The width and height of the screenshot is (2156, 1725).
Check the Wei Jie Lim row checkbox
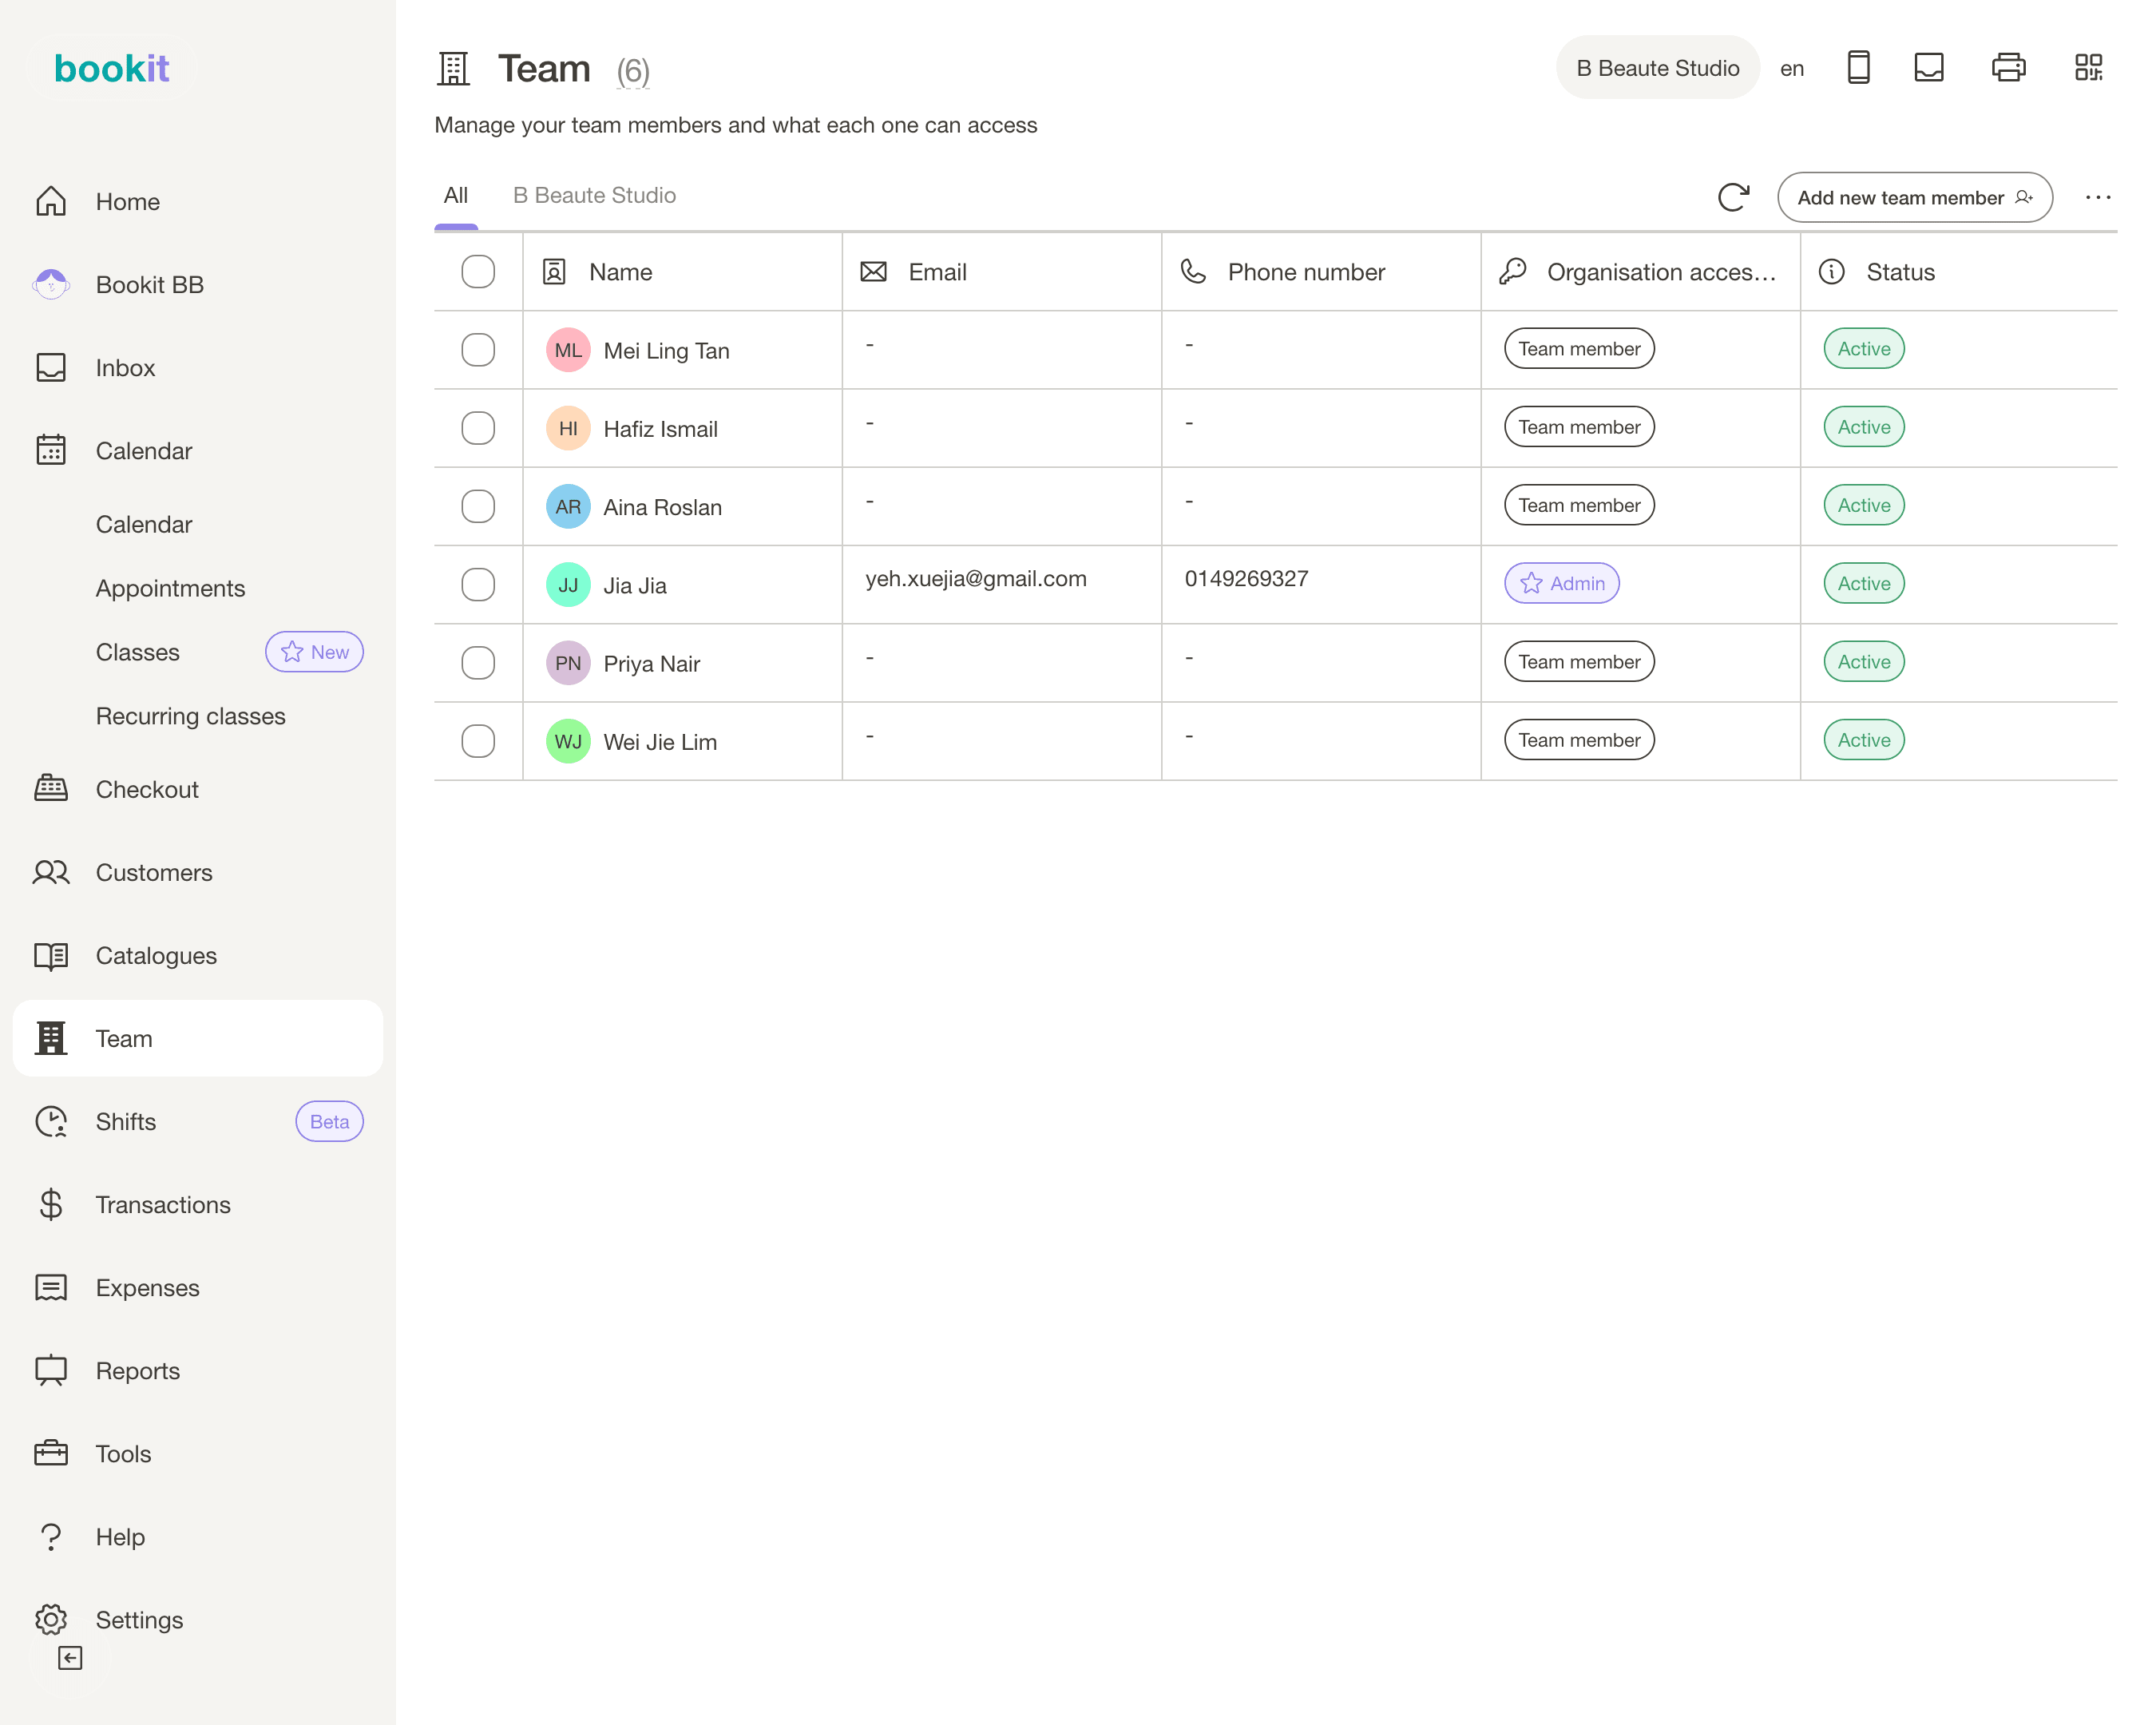tap(478, 741)
